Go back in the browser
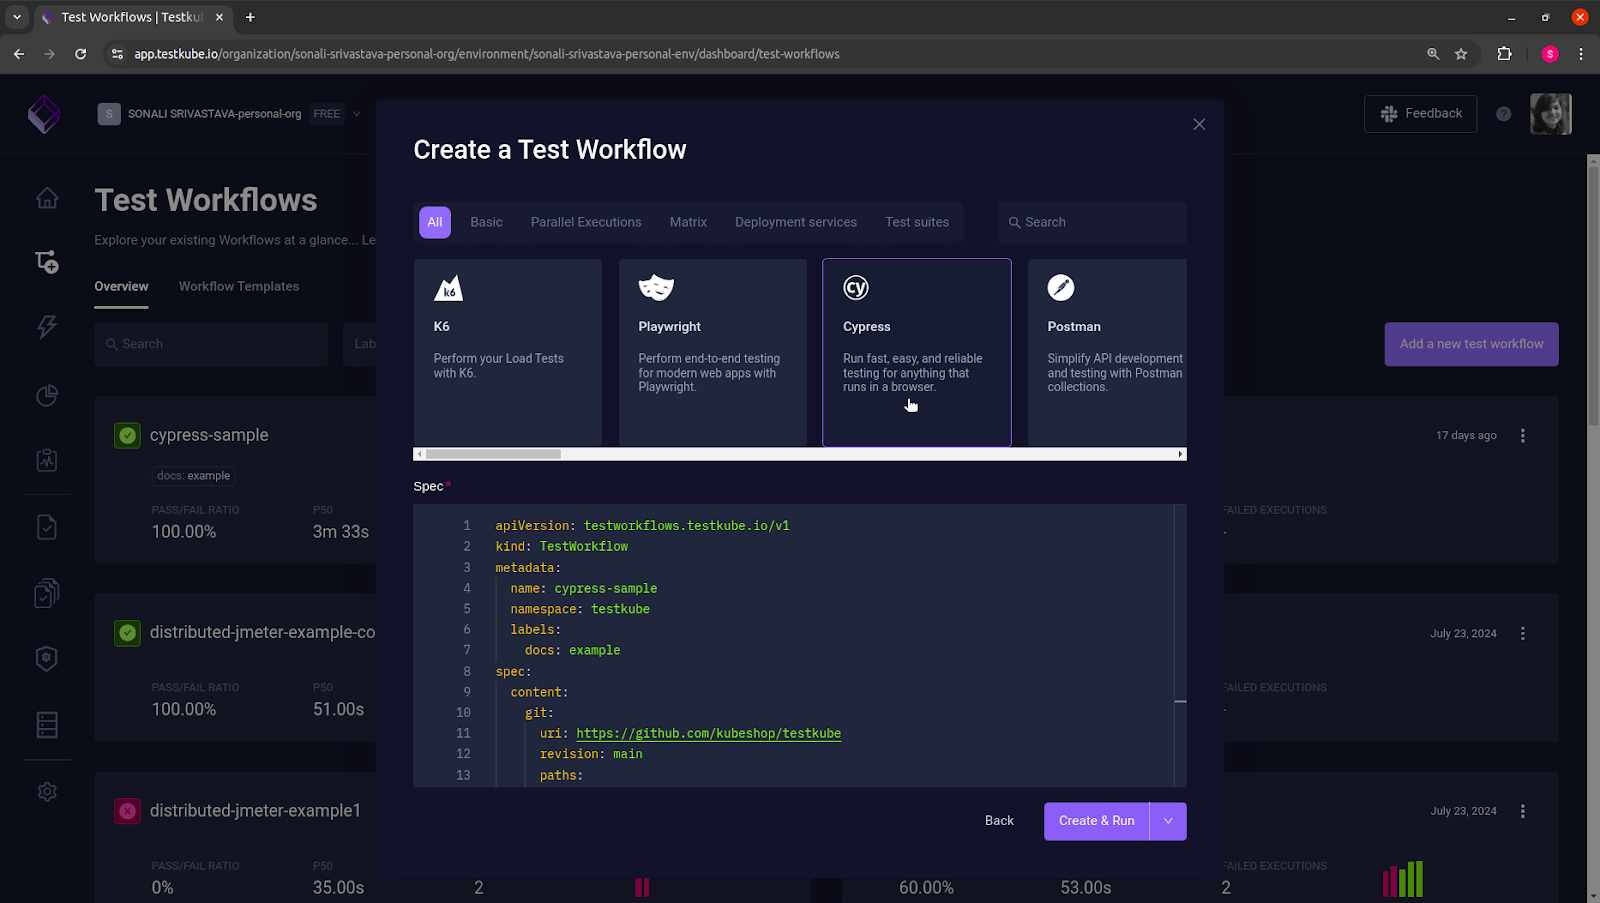This screenshot has height=903, width=1600. 19,54
